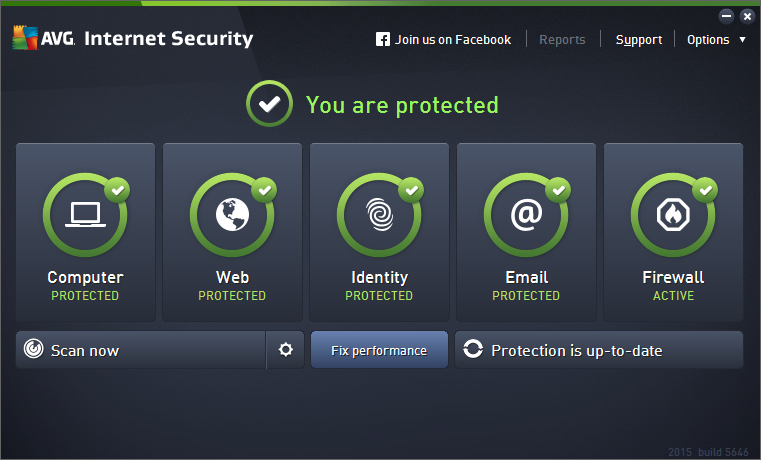Screen dimensions: 761x460
Task: Click the AVG logo
Action: 25,39
